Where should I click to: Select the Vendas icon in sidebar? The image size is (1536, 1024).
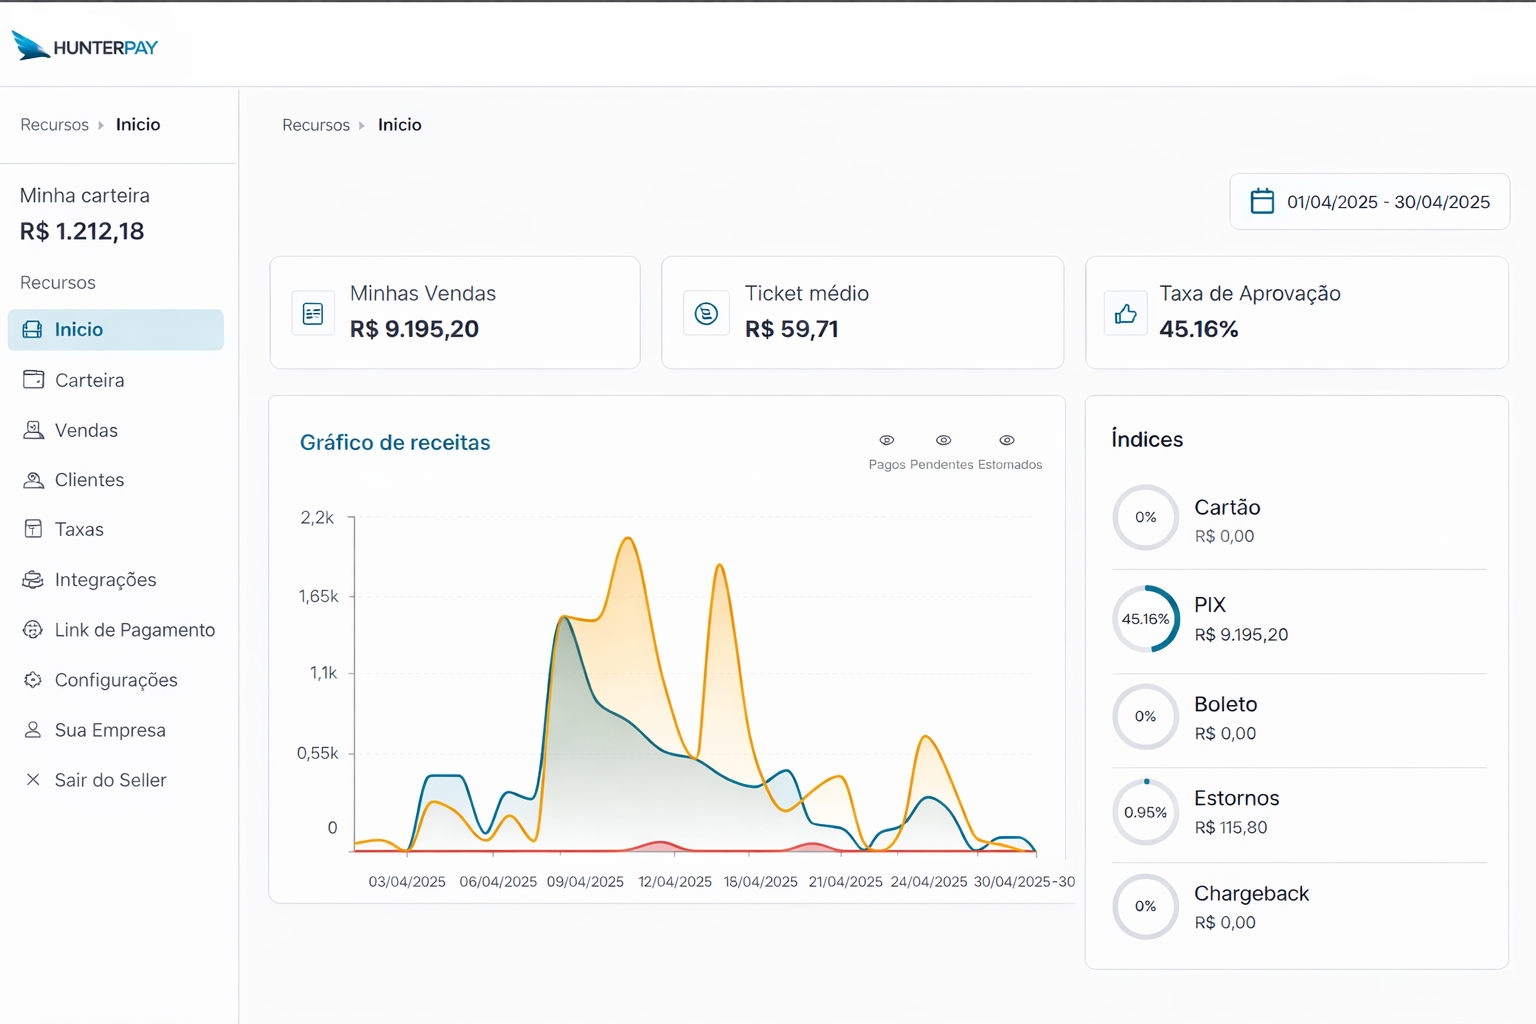(x=33, y=430)
